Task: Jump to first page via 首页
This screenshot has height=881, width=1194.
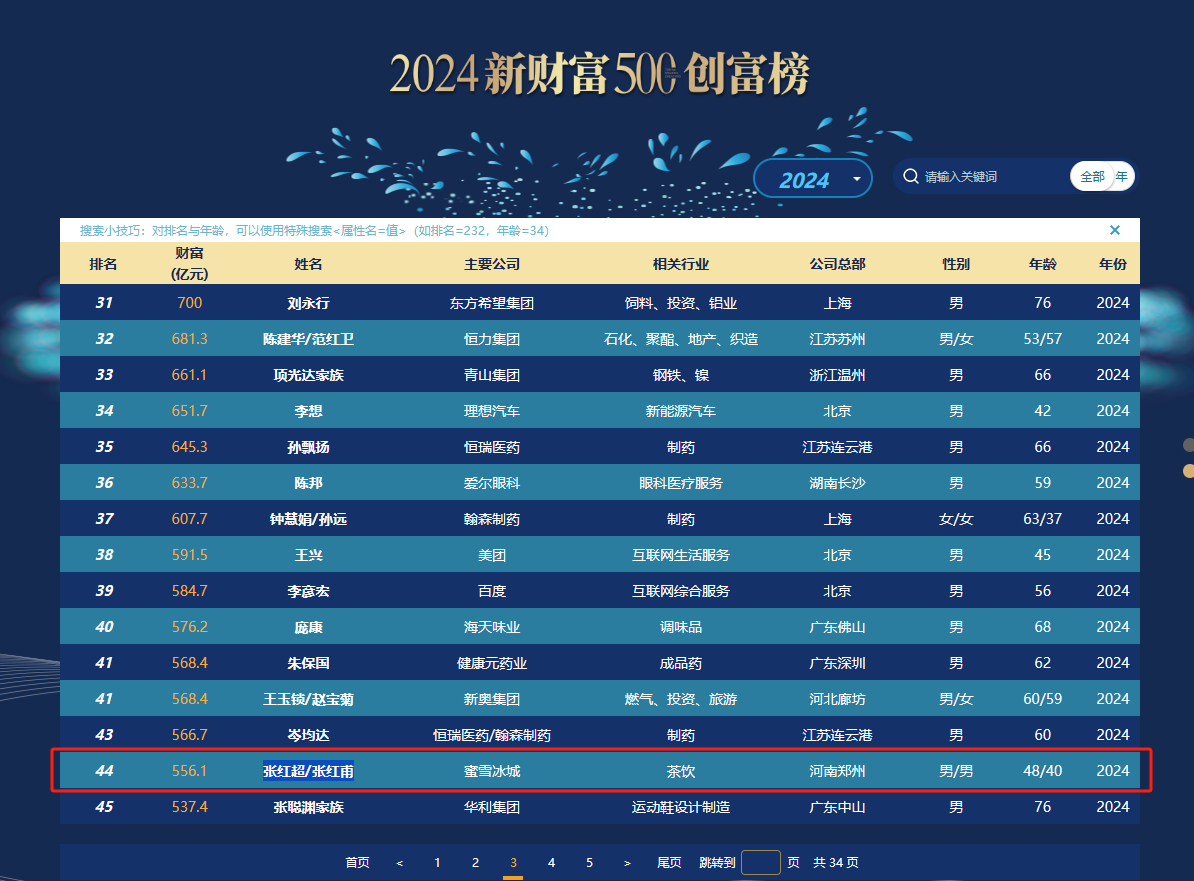Action: [x=357, y=863]
